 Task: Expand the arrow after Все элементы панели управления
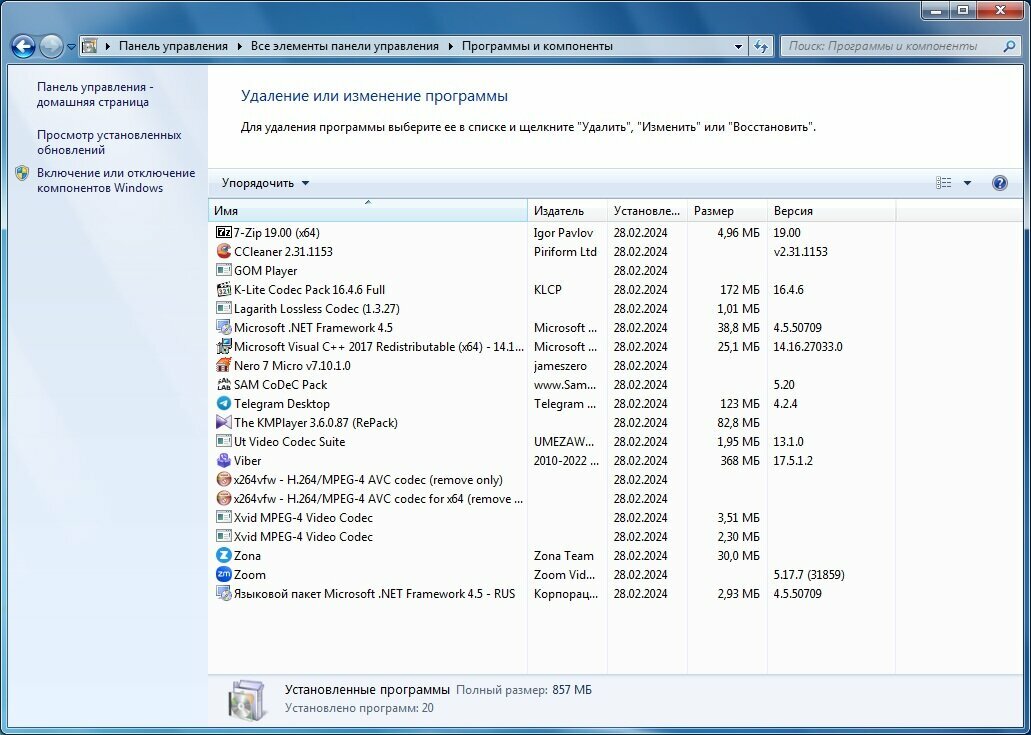point(450,46)
